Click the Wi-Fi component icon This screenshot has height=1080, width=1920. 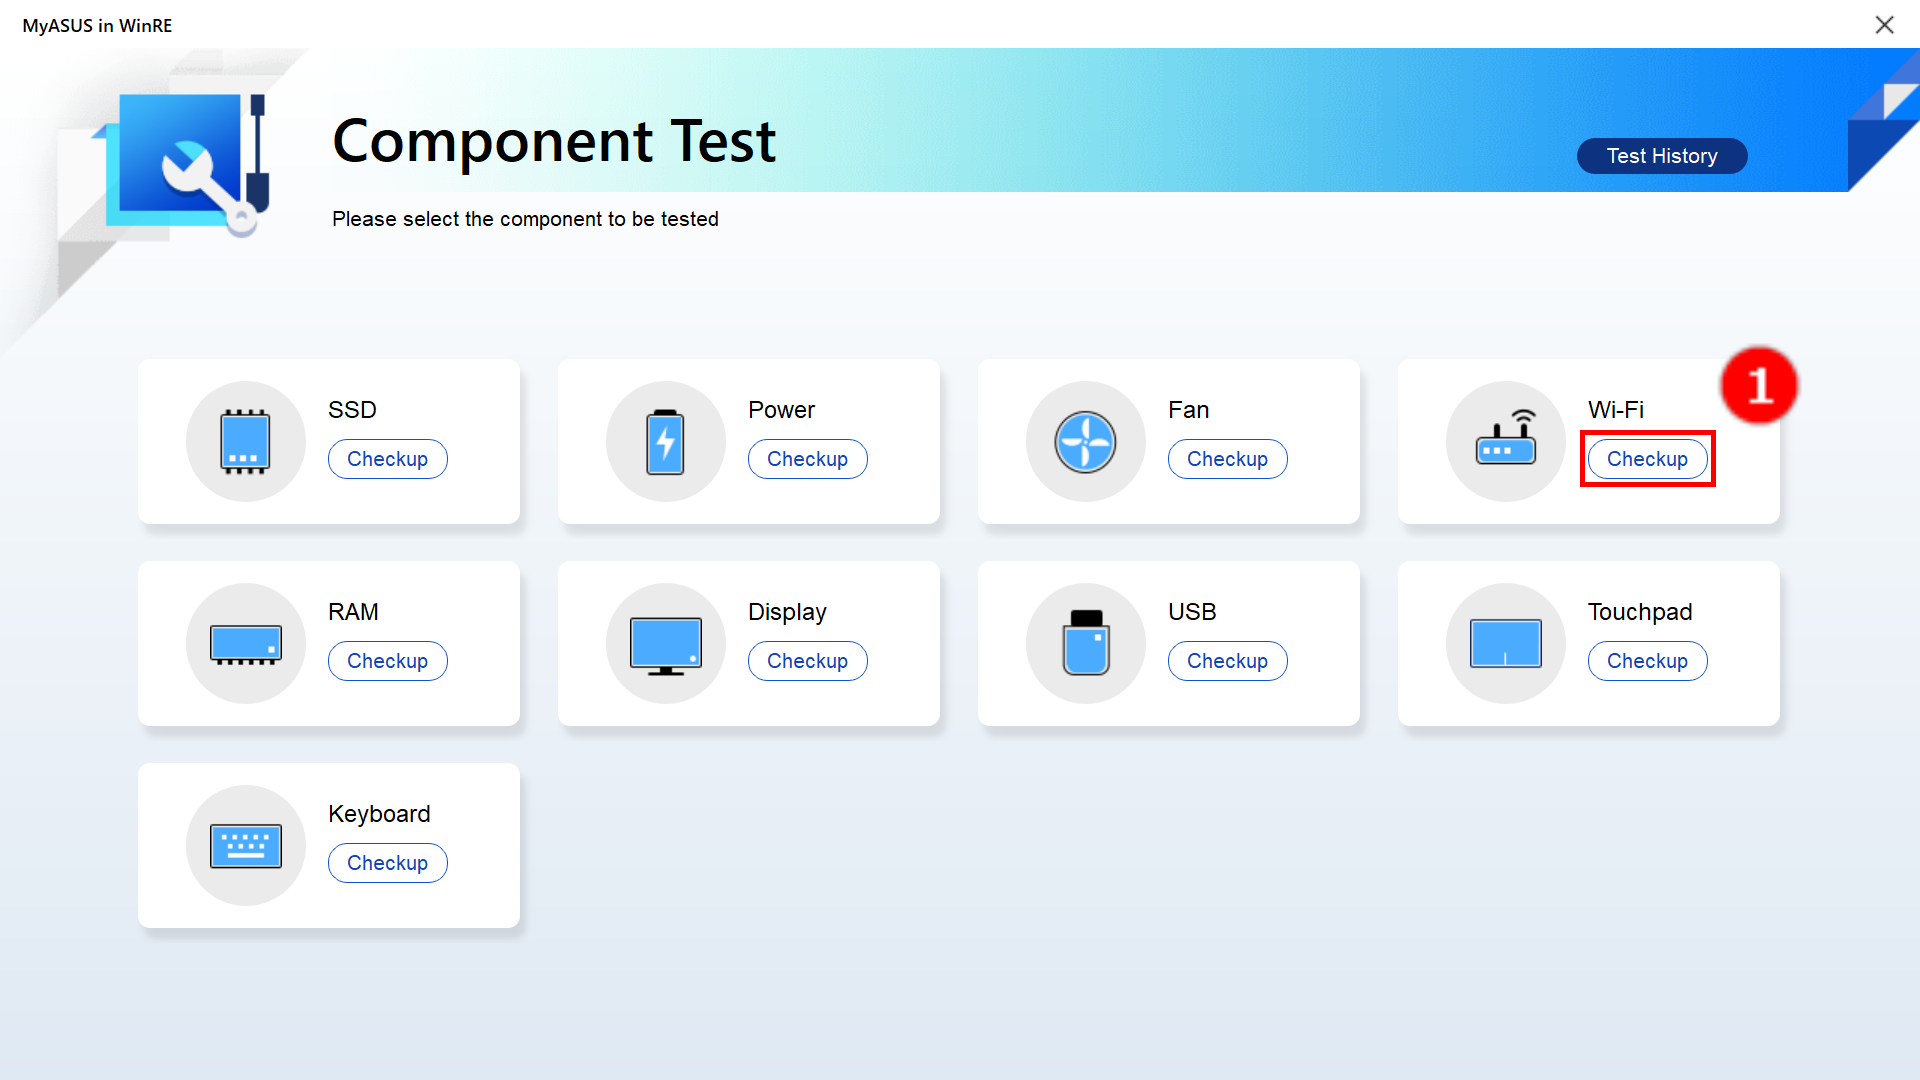tap(1505, 440)
